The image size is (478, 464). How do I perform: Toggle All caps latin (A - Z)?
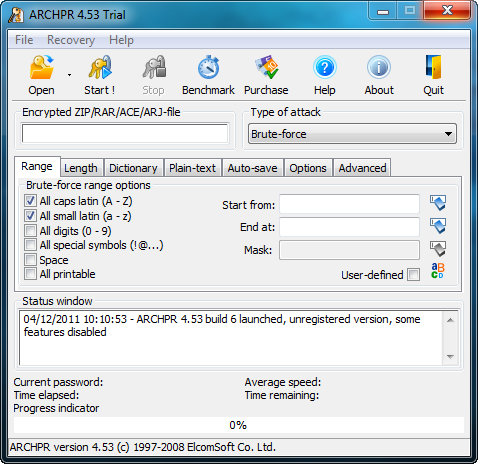(30, 201)
